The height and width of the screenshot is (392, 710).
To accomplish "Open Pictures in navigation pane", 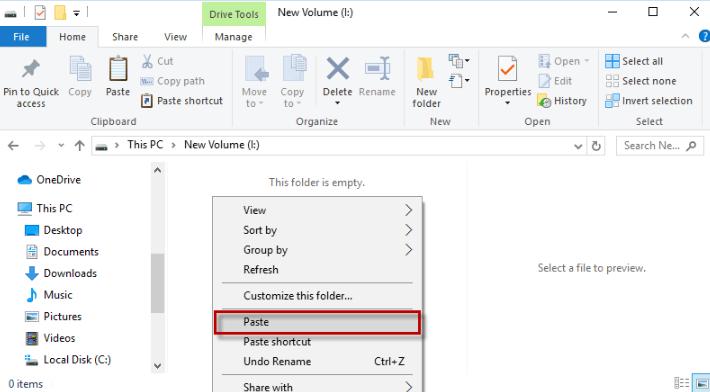I will [53, 316].
